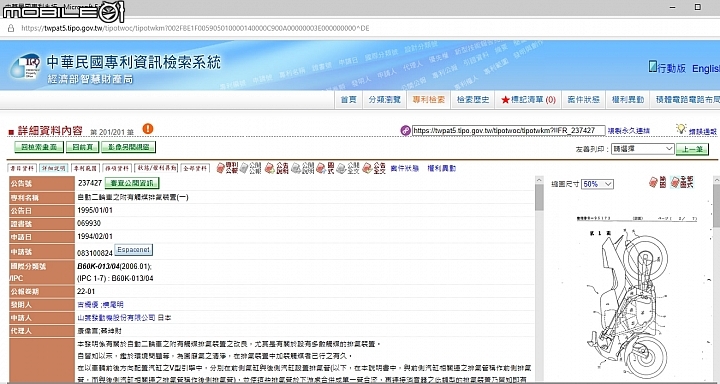Click the drawing pane scrollbar up arrow
The image size is (720, 384).
point(716,180)
